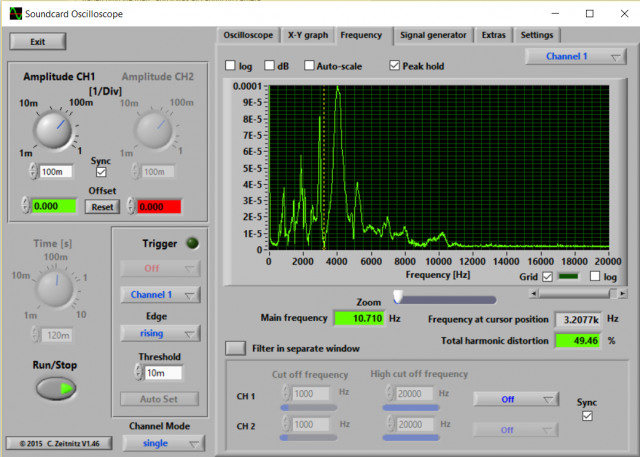Click the green Run/Stop play button
This screenshot has height=457, width=640.
click(x=57, y=389)
